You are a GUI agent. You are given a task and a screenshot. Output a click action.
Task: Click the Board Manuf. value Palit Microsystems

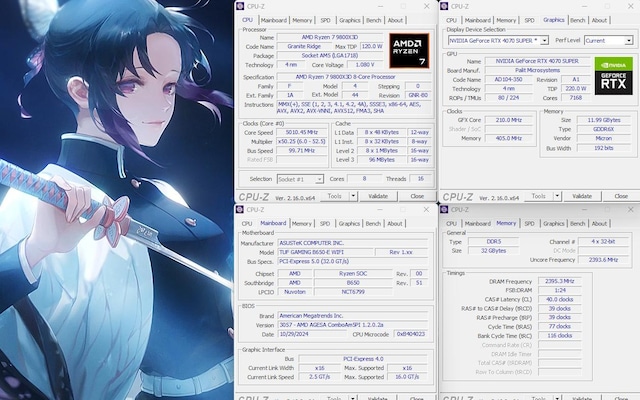[x=537, y=70]
